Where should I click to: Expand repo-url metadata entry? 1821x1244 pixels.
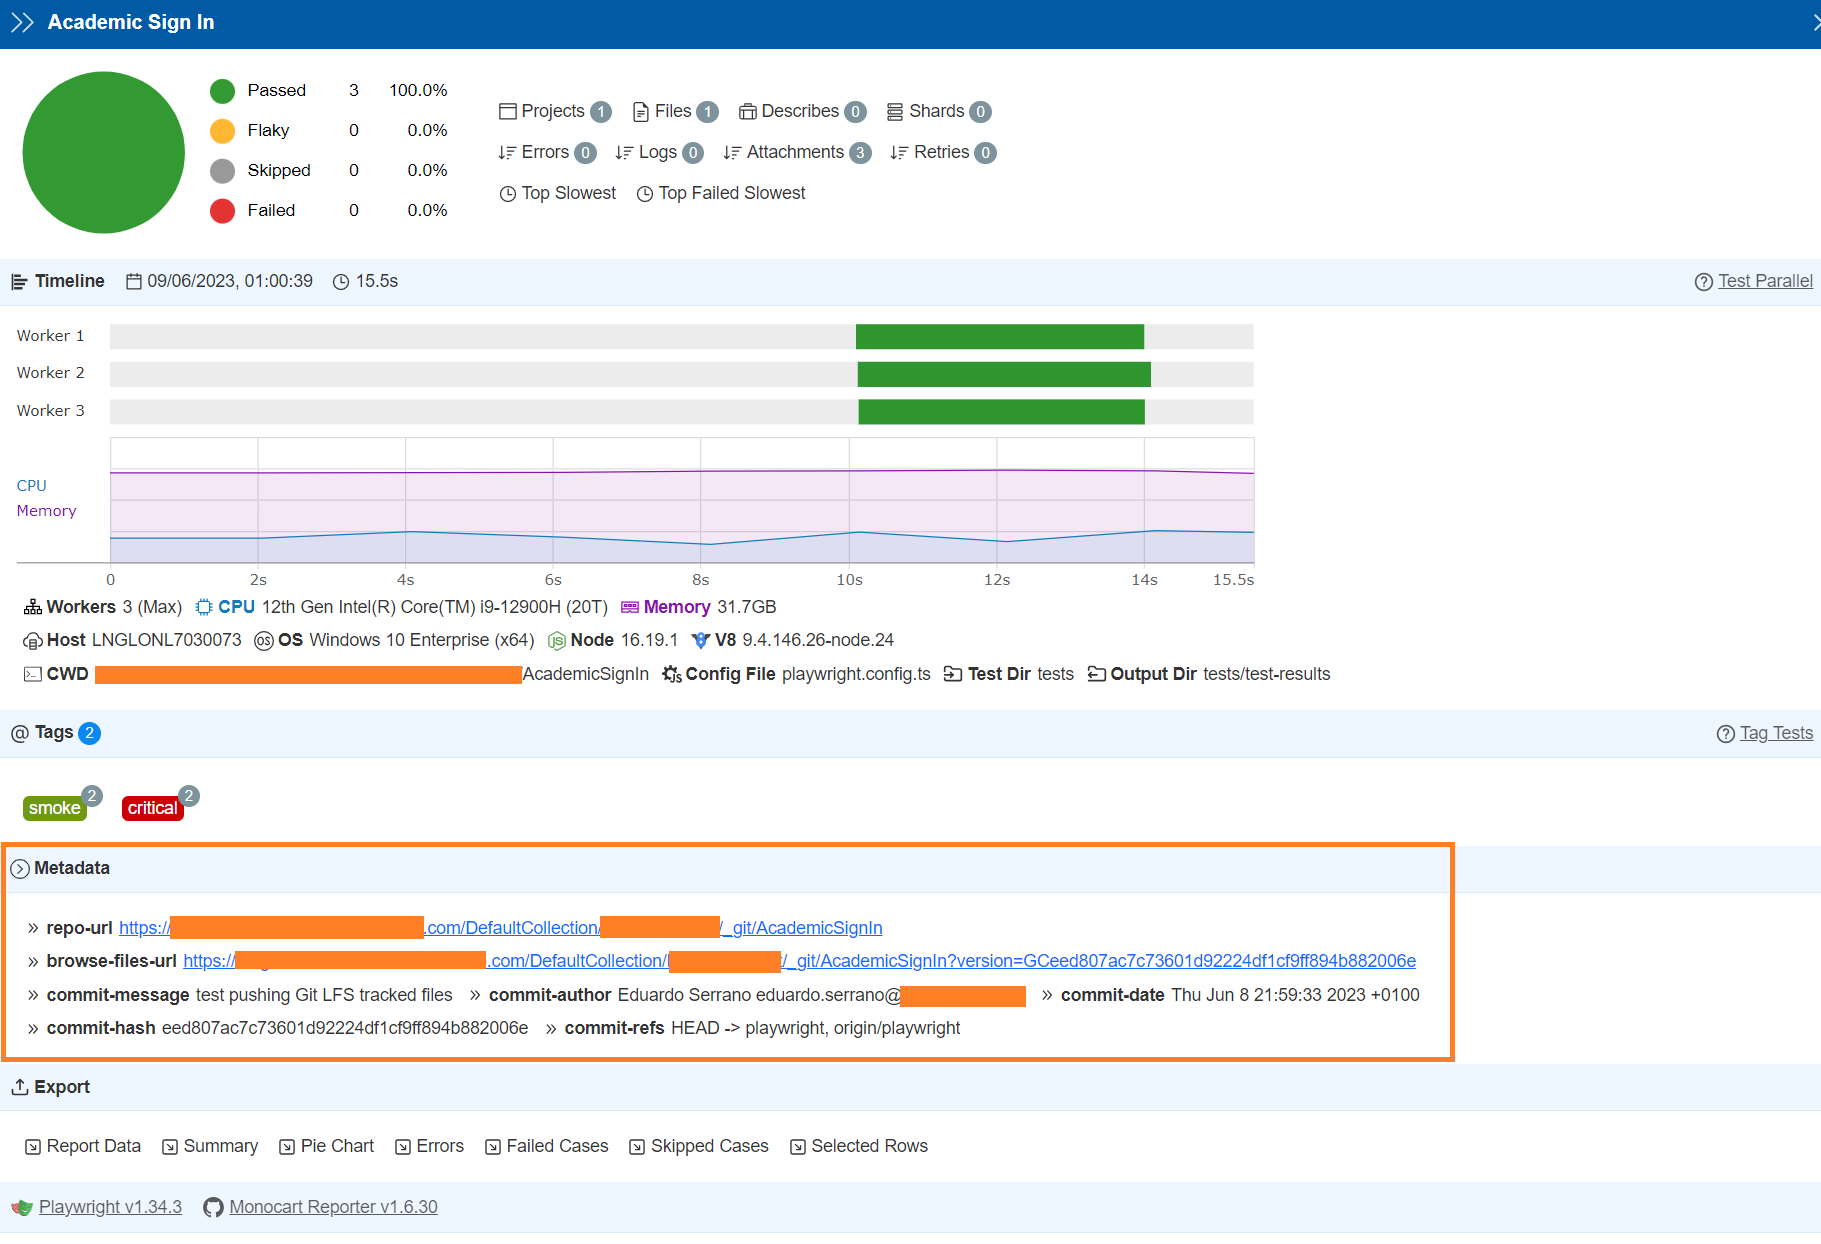pyautogui.click(x=33, y=928)
